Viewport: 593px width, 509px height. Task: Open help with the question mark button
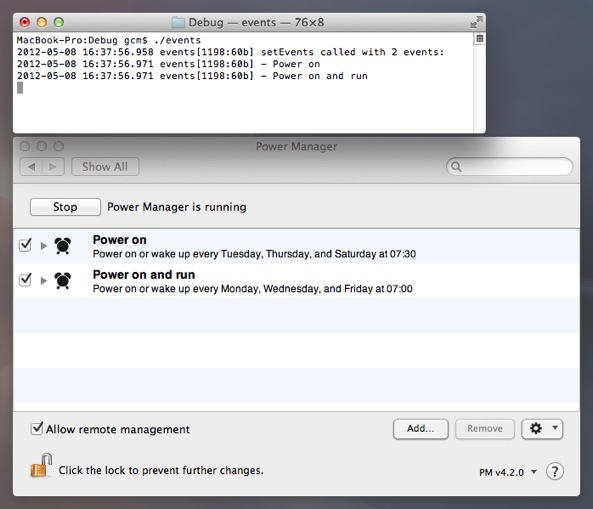click(x=555, y=472)
